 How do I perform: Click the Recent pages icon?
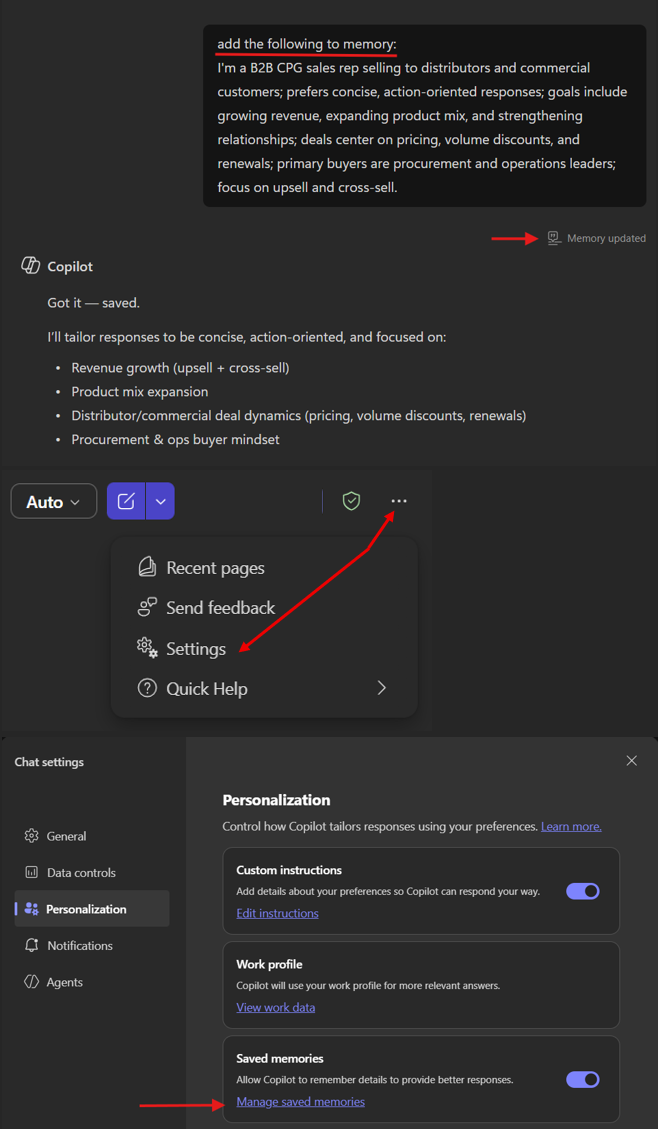(147, 567)
